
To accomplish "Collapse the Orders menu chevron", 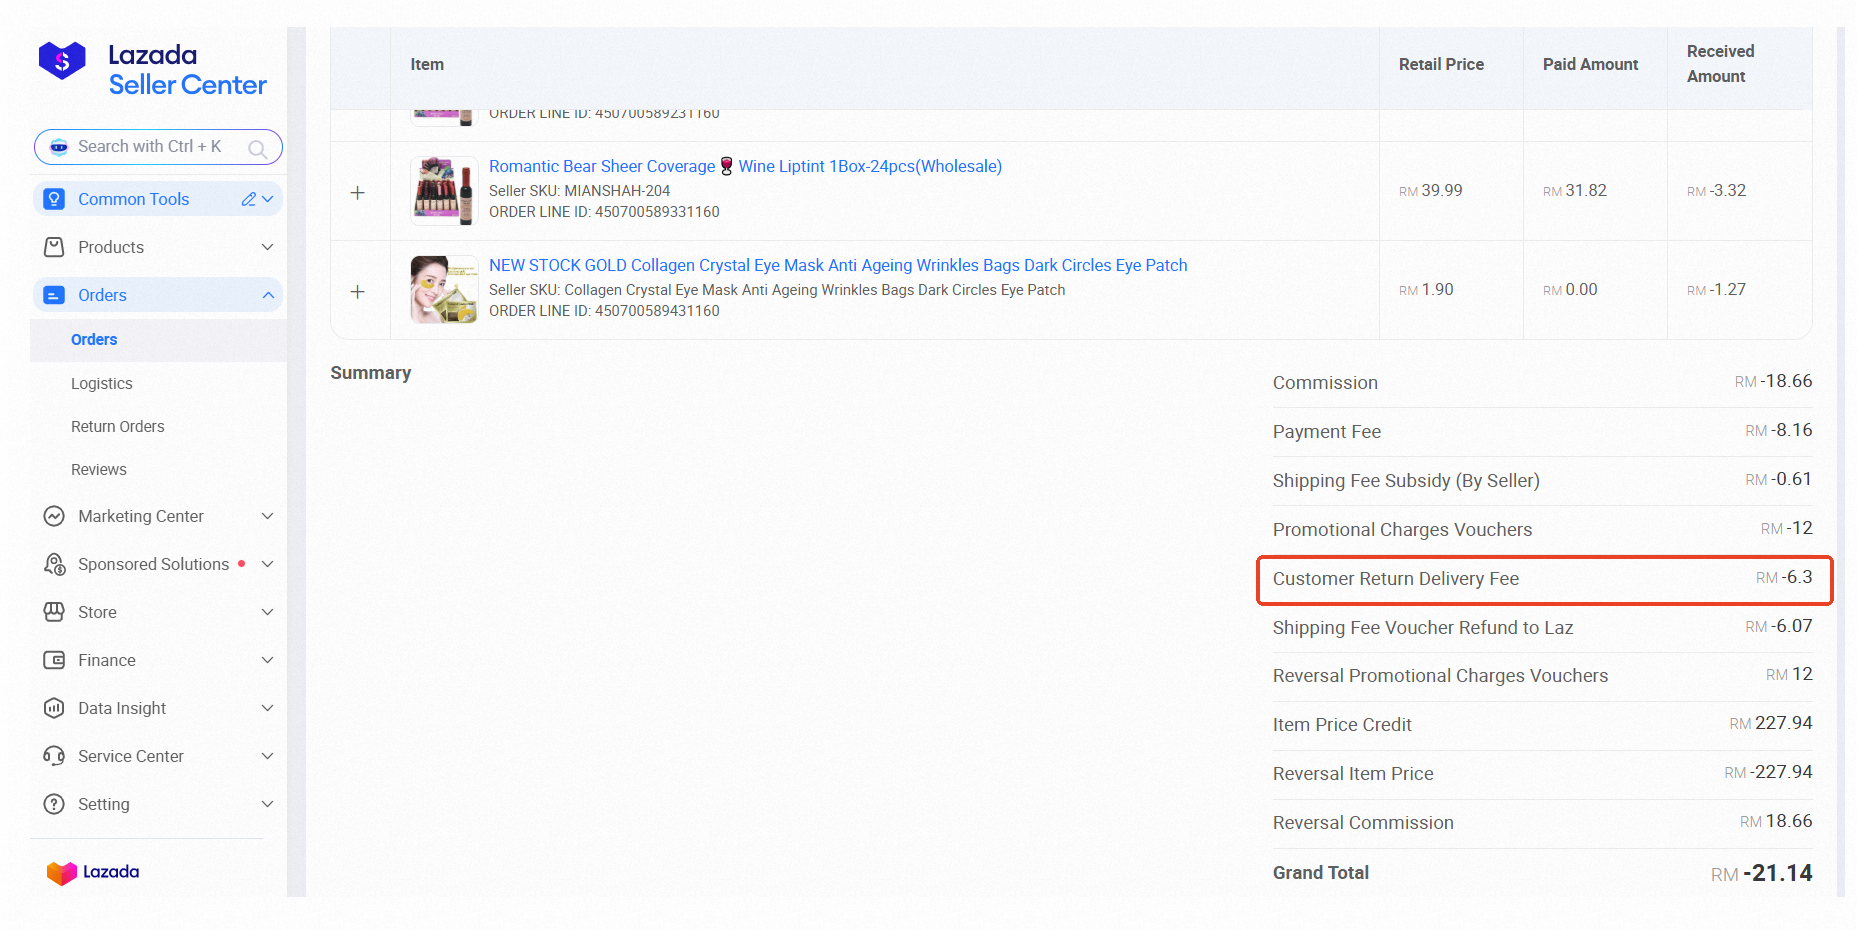I will 268,295.
